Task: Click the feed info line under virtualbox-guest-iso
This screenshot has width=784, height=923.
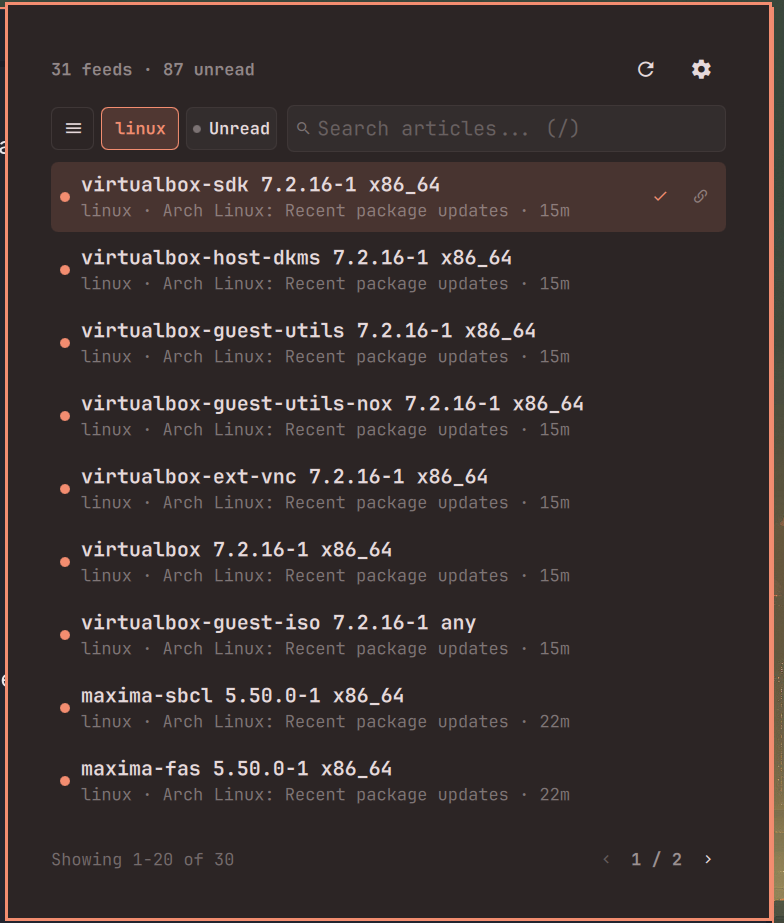Action: point(325,649)
